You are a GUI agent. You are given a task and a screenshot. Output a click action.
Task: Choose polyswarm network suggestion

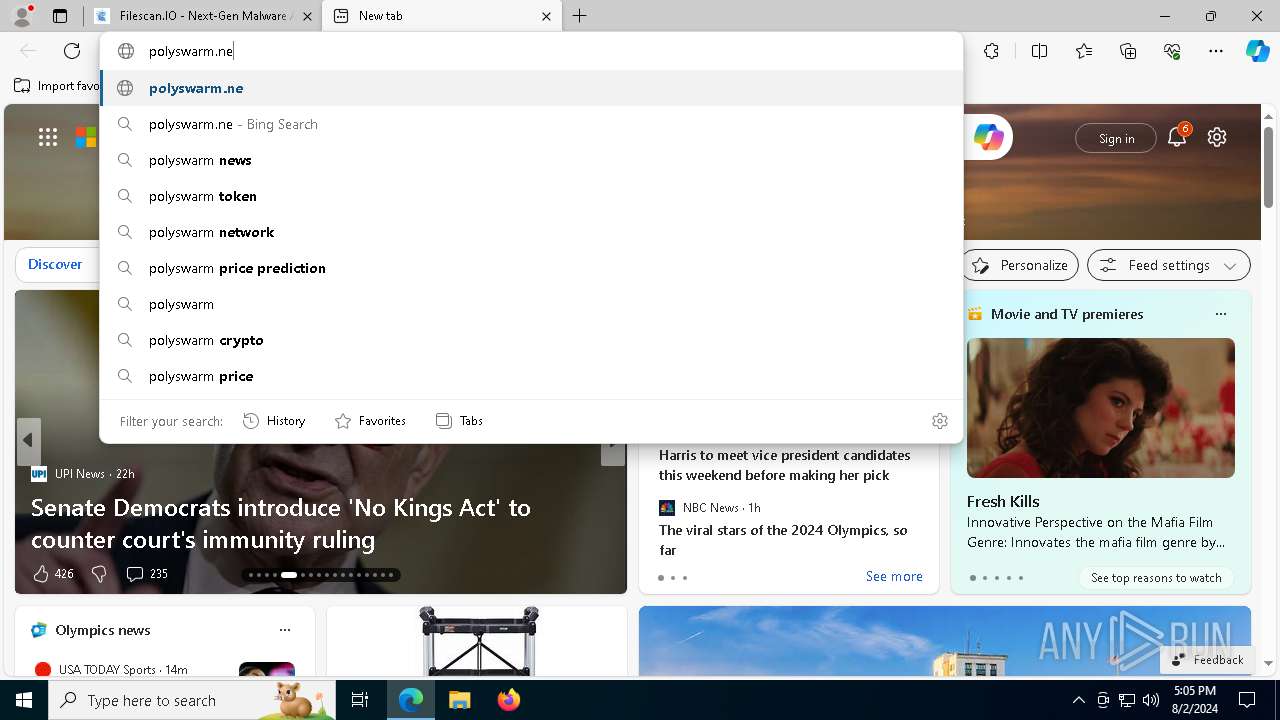tap(531, 232)
